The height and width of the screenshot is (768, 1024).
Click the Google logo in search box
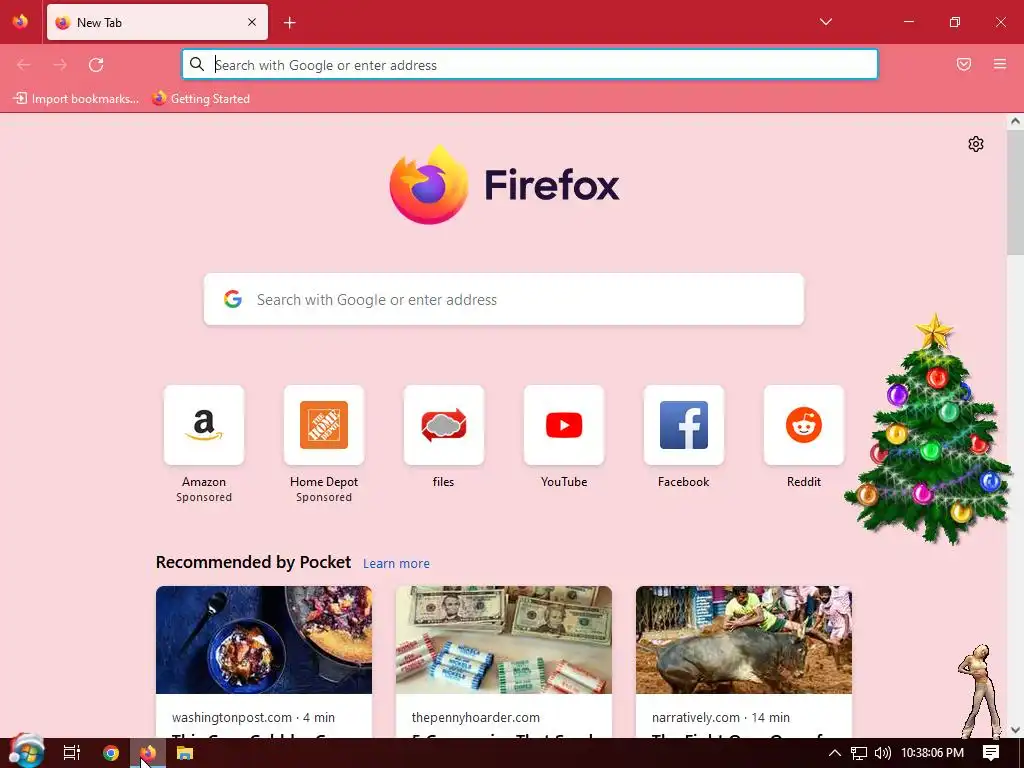click(x=233, y=299)
